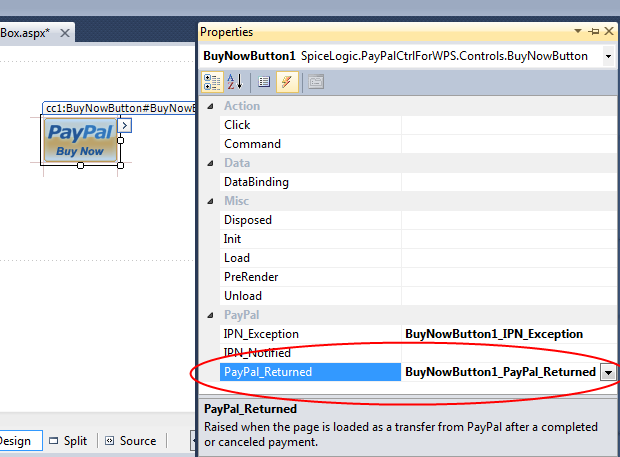
Task: Toggle auto-hide pin on Properties panel
Action: (x=594, y=33)
